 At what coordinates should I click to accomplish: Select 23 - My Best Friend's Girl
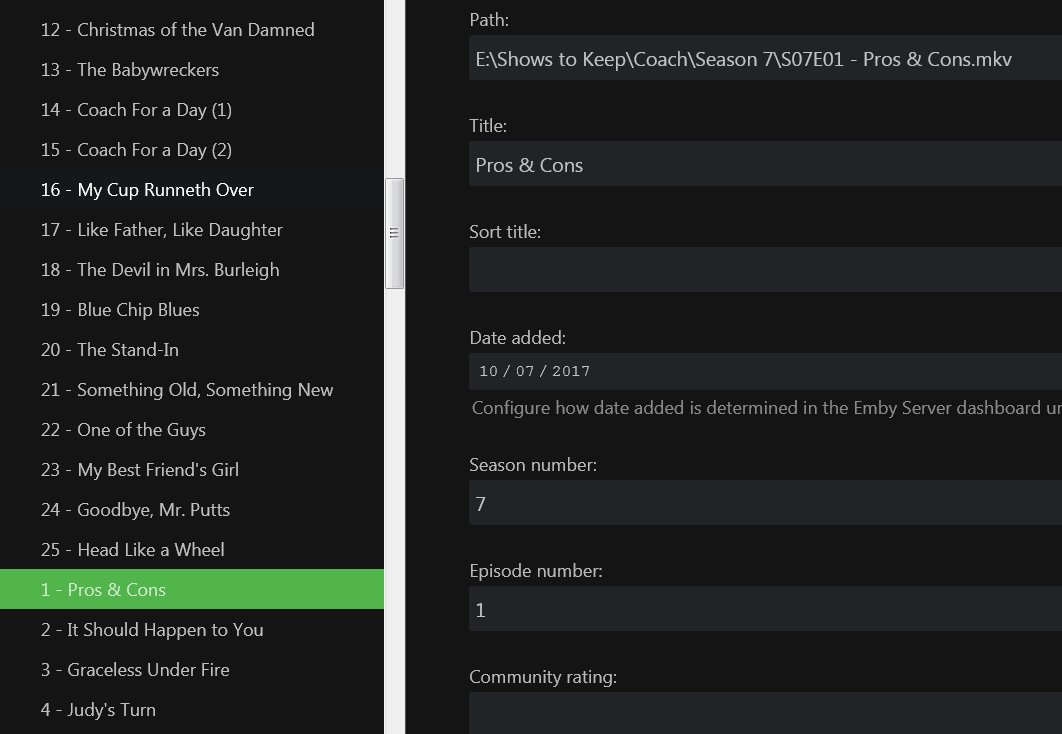pos(140,470)
